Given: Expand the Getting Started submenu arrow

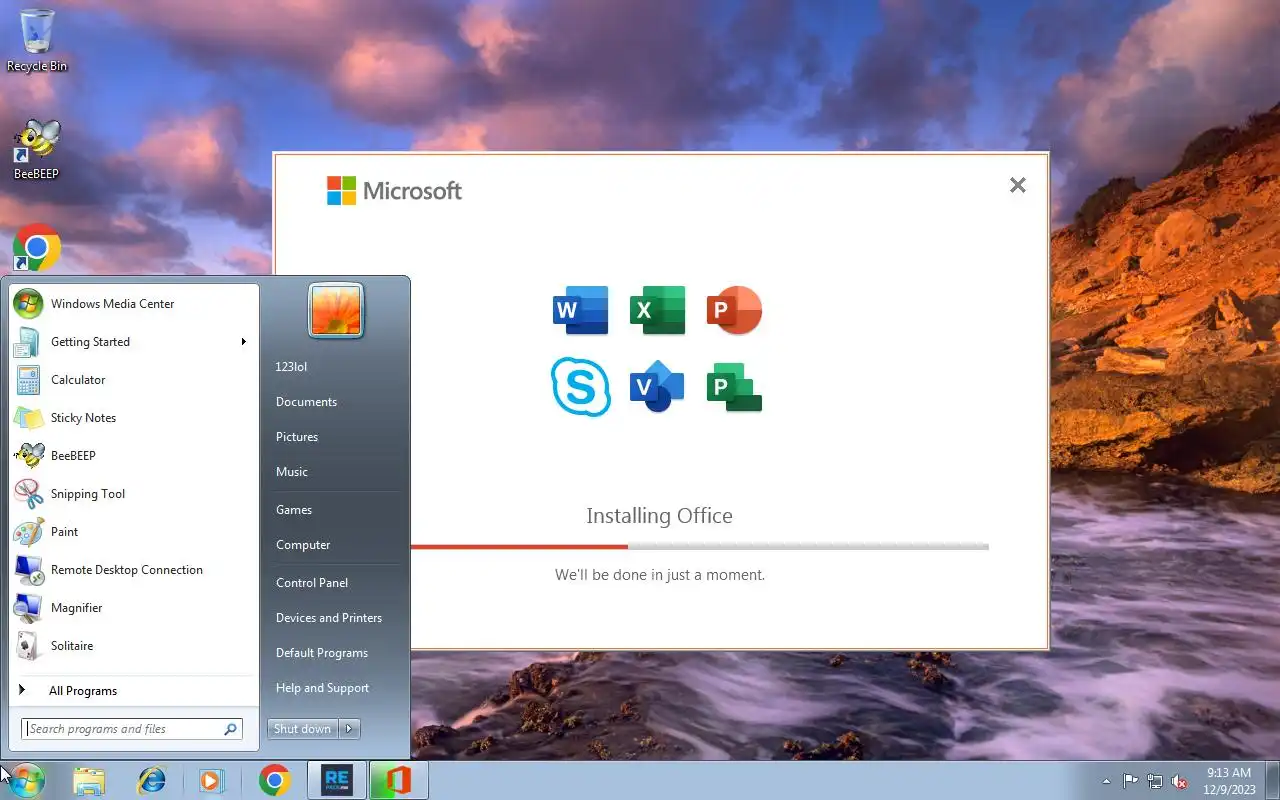Looking at the screenshot, I should coord(243,341).
